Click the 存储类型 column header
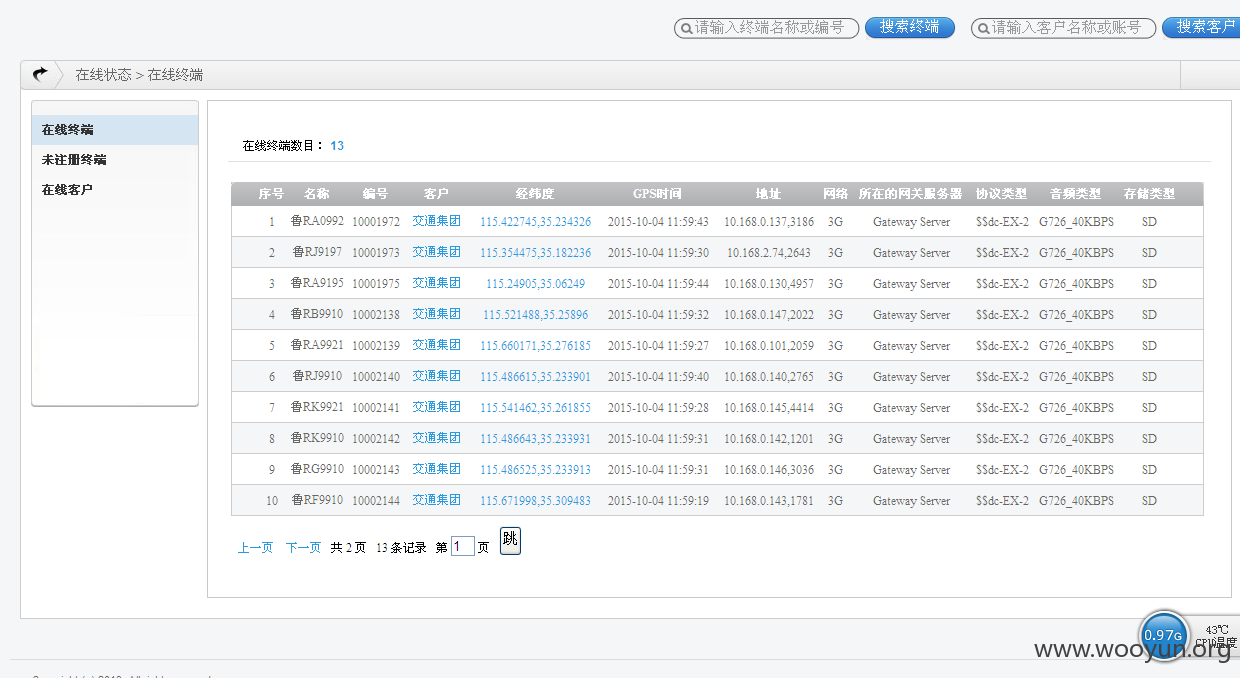The width and height of the screenshot is (1240, 678). (x=1149, y=194)
